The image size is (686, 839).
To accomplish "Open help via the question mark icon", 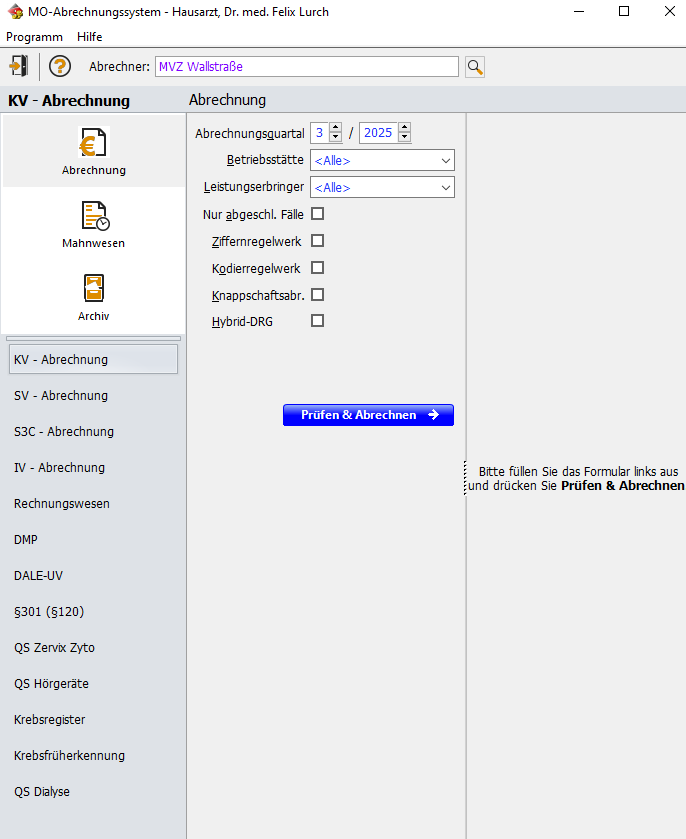I will click(x=60, y=66).
